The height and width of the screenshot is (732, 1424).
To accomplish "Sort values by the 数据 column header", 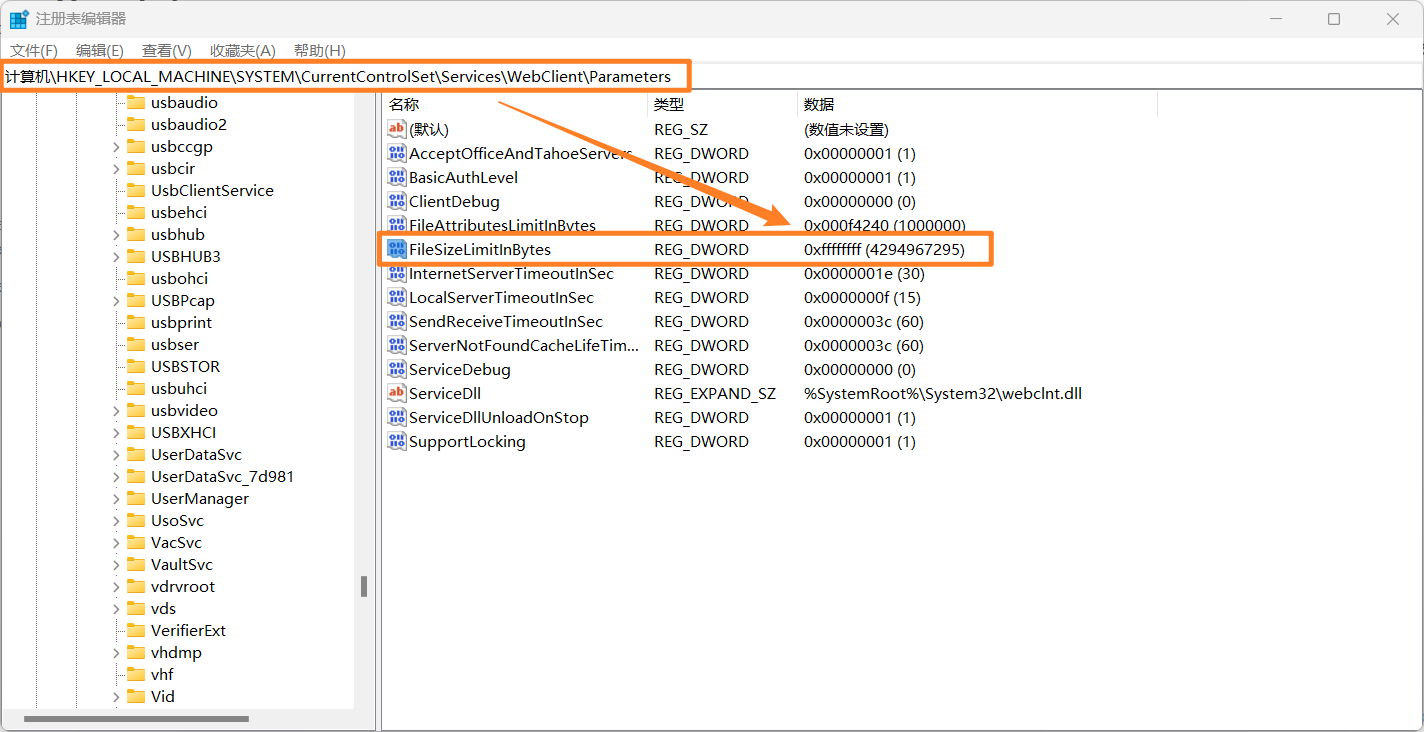I will (x=977, y=104).
